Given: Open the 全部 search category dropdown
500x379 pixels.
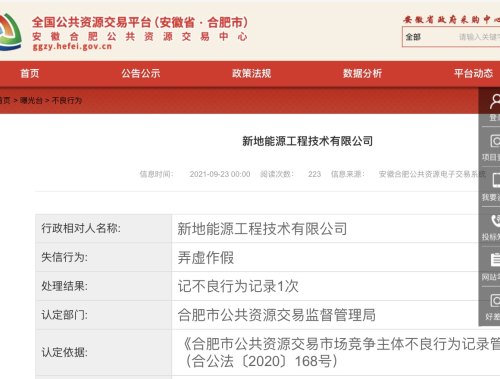Looking at the screenshot, I should (413, 37).
